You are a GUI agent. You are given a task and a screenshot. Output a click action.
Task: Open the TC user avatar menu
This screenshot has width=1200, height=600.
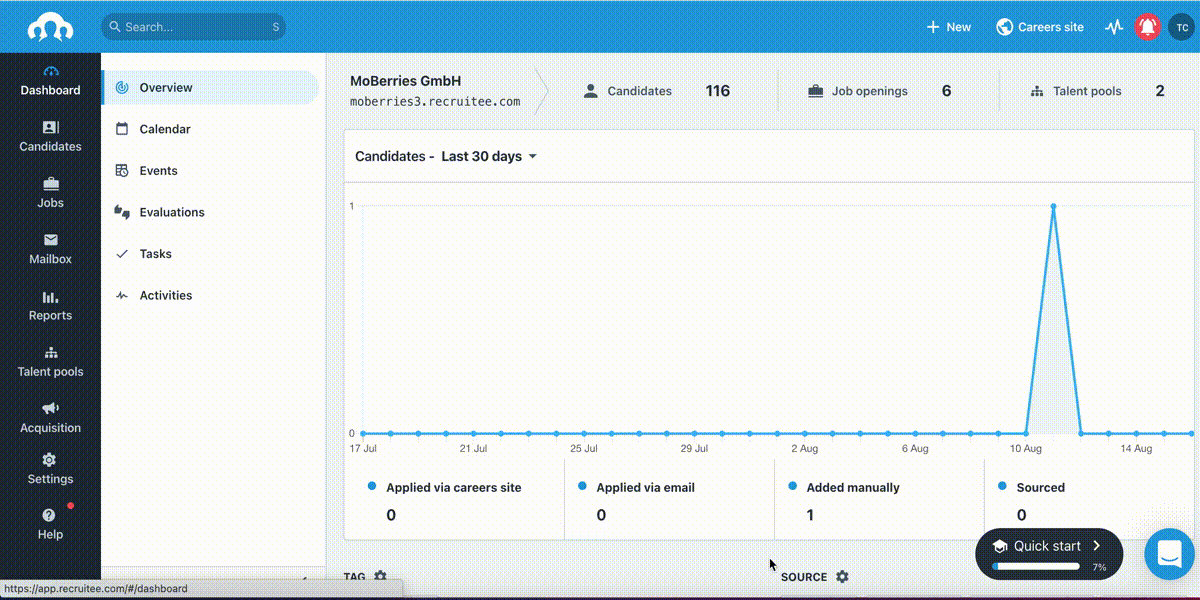tap(1181, 27)
